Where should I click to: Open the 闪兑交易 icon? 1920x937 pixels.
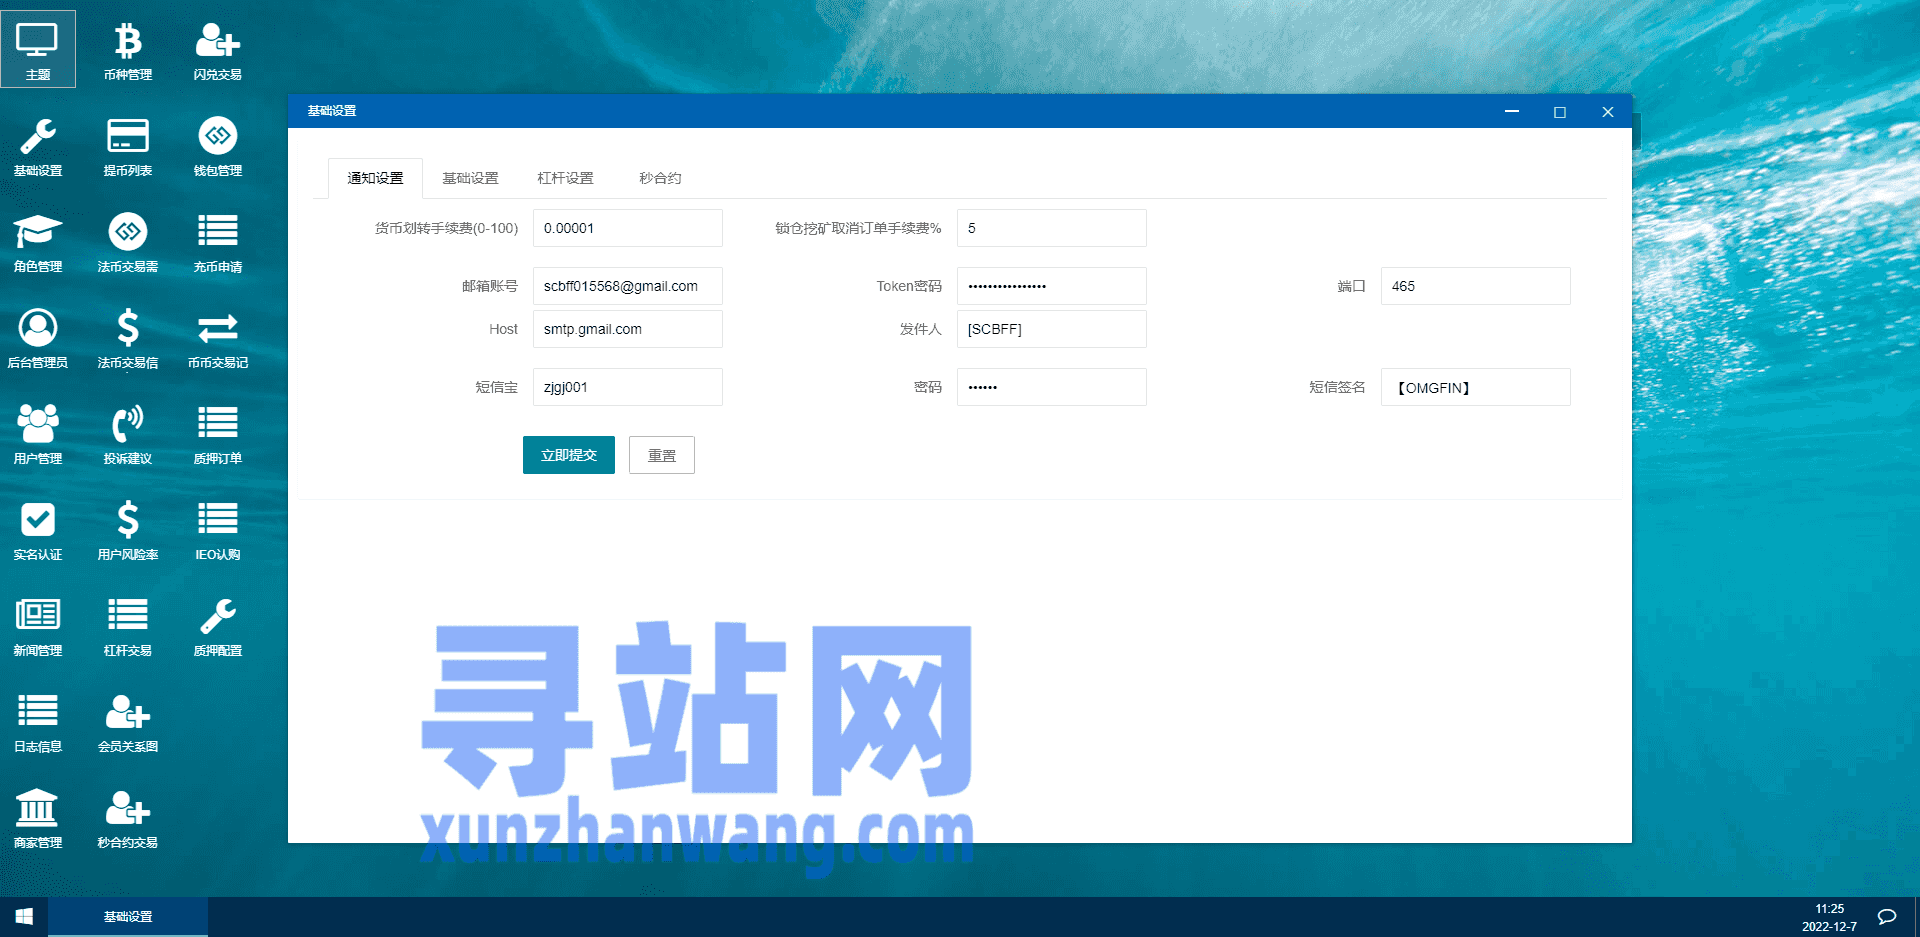[x=218, y=49]
